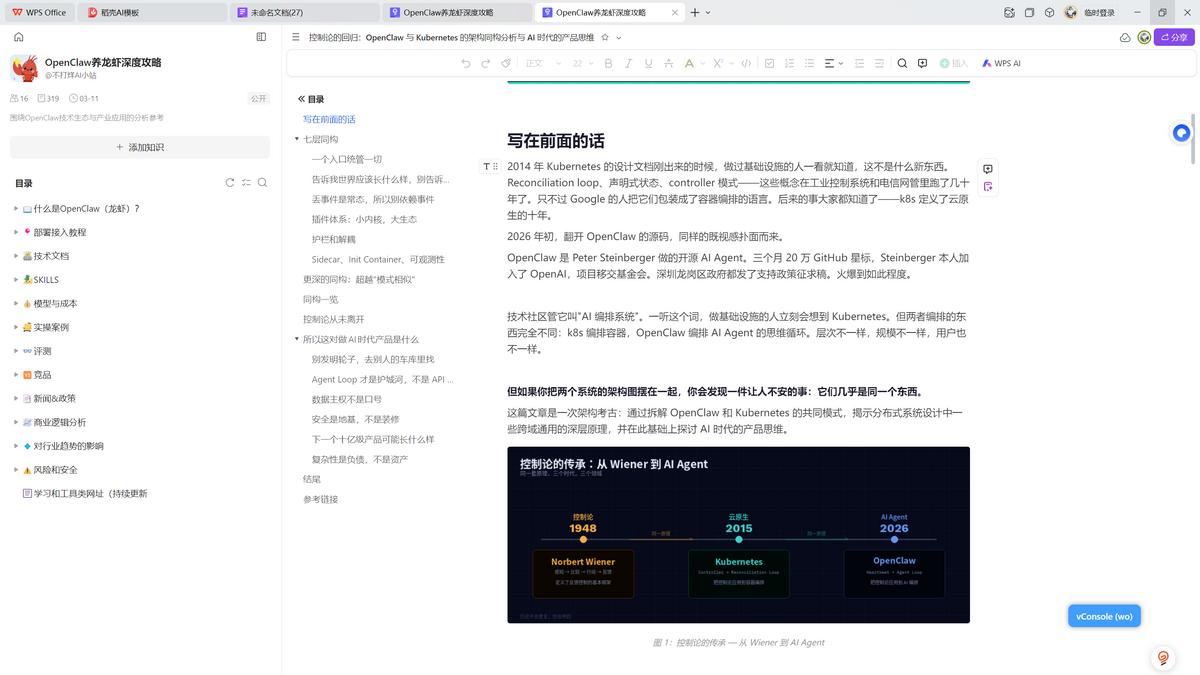Toggle strikethrough formatting
The height and width of the screenshot is (675, 1200).
[x=669, y=63]
